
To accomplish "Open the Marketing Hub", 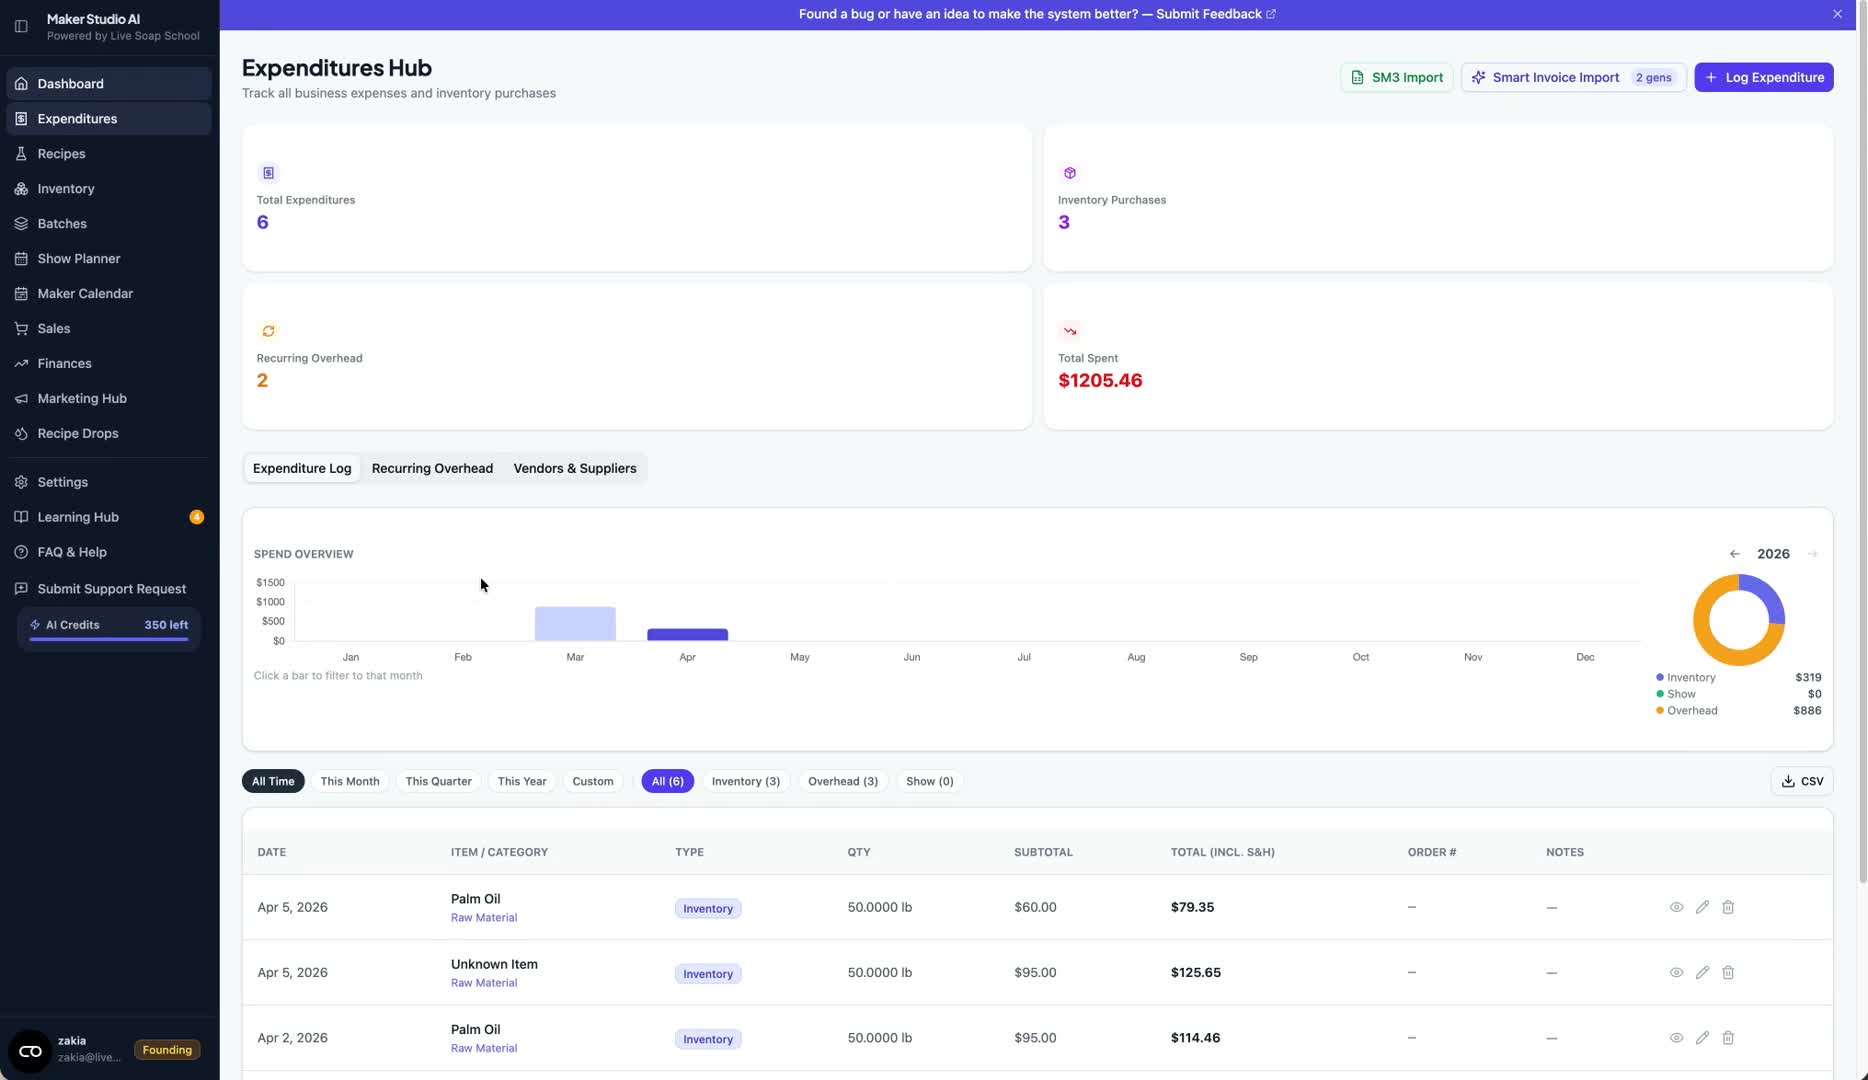I will [x=81, y=398].
